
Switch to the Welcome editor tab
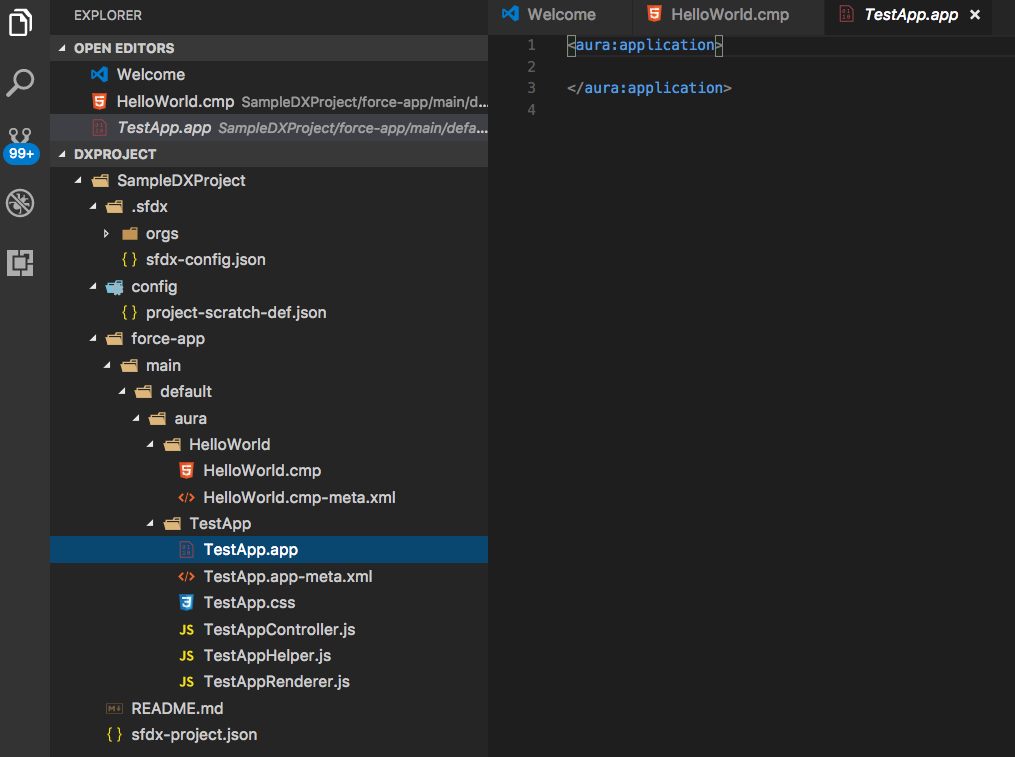coord(560,15)
